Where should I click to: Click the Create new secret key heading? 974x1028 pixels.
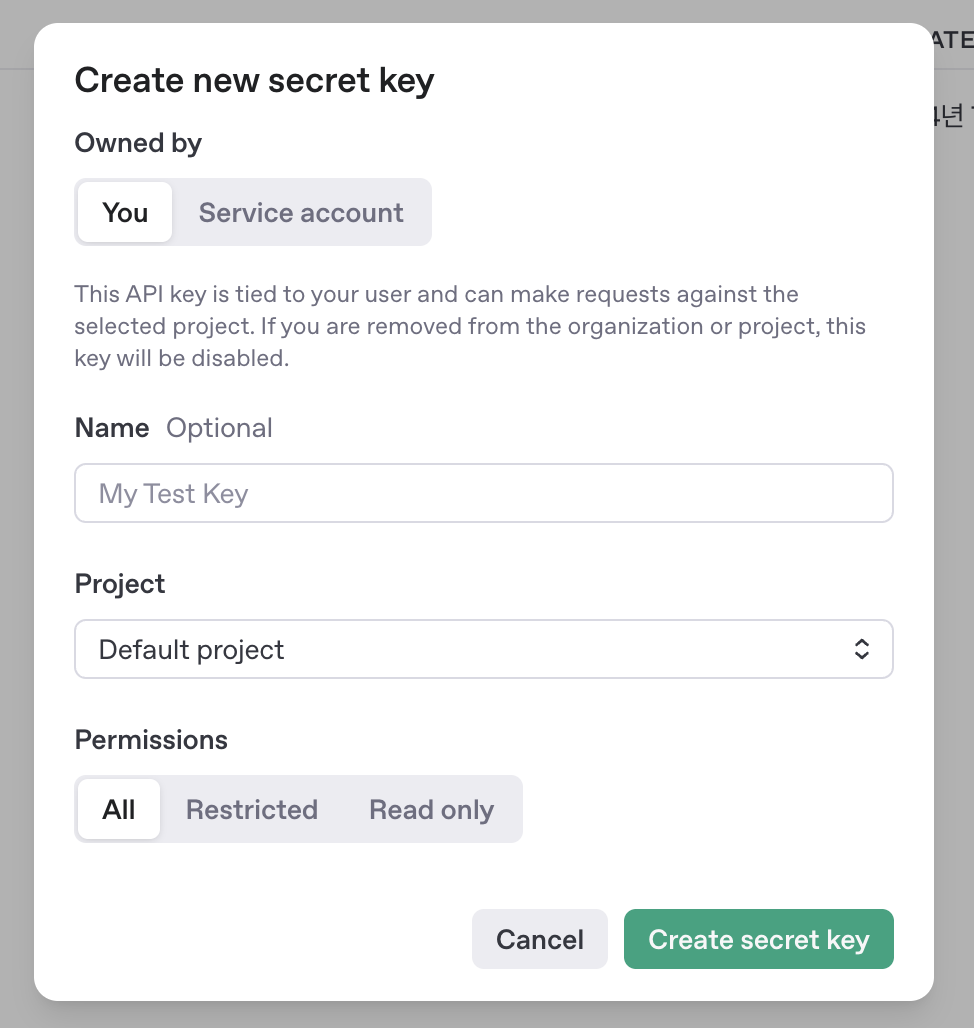click(254, 80)
